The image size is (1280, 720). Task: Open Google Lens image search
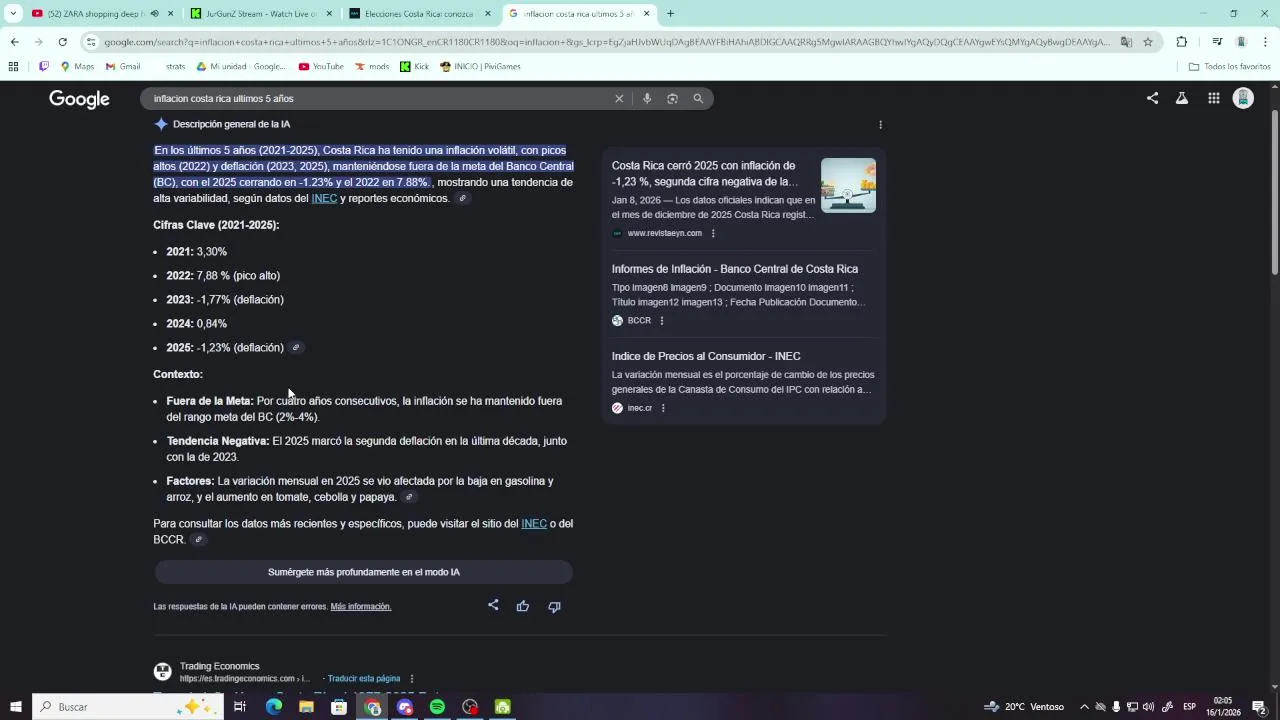tap(672, 99)
